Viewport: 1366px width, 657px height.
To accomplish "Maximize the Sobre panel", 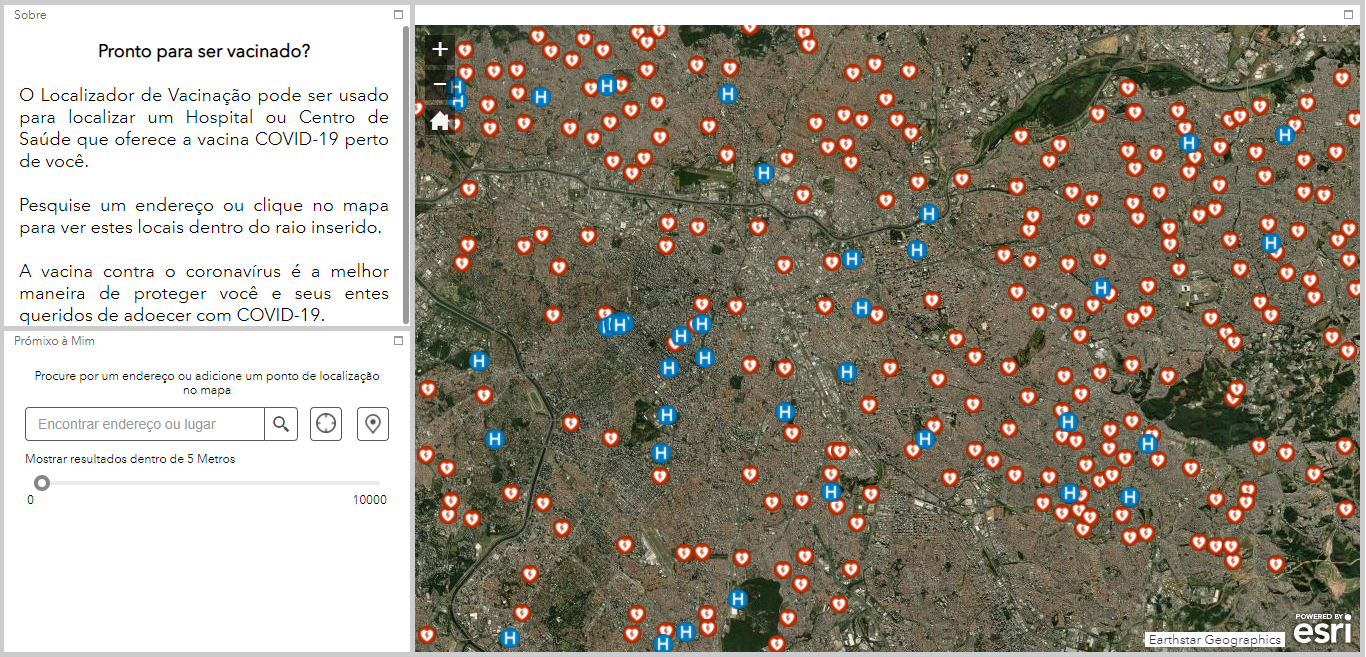I will coord(398,15).
